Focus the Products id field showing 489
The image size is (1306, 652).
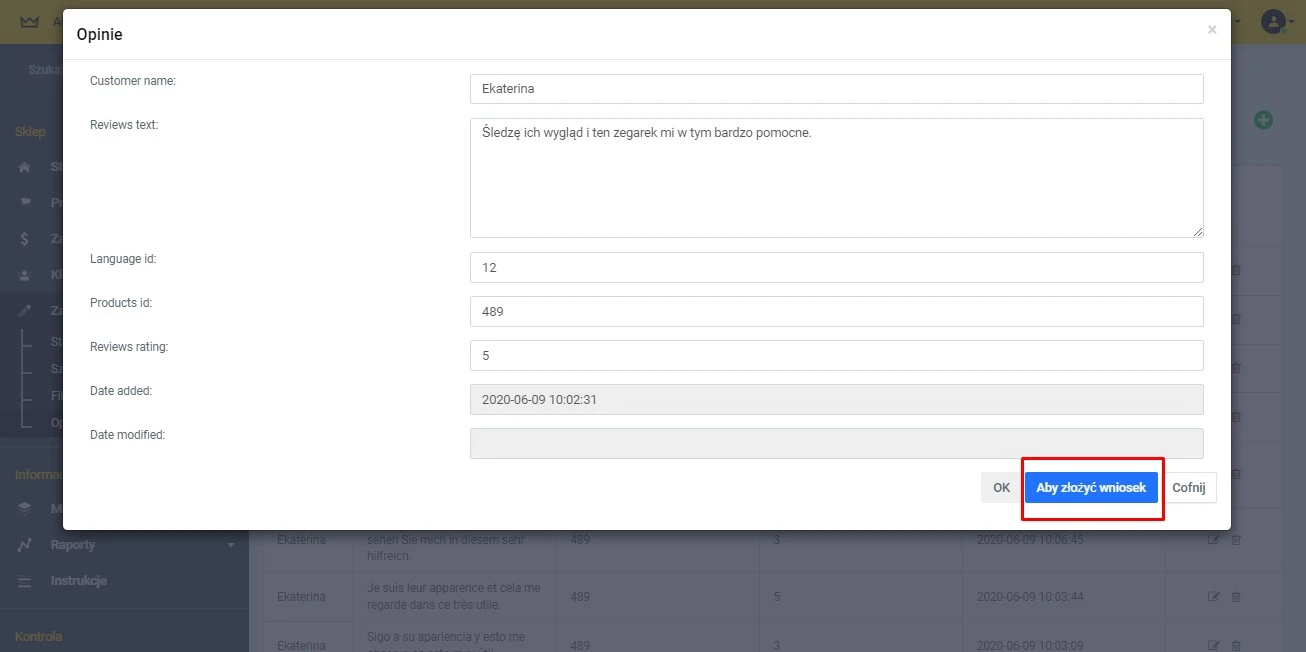(x=836, y=311)
